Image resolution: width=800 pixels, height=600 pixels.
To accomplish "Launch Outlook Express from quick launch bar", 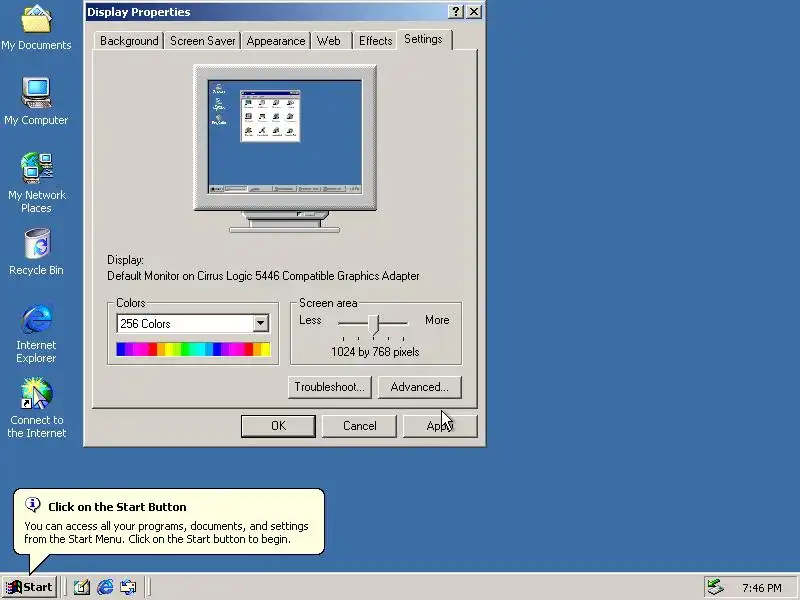I will (x=128, y=587).
